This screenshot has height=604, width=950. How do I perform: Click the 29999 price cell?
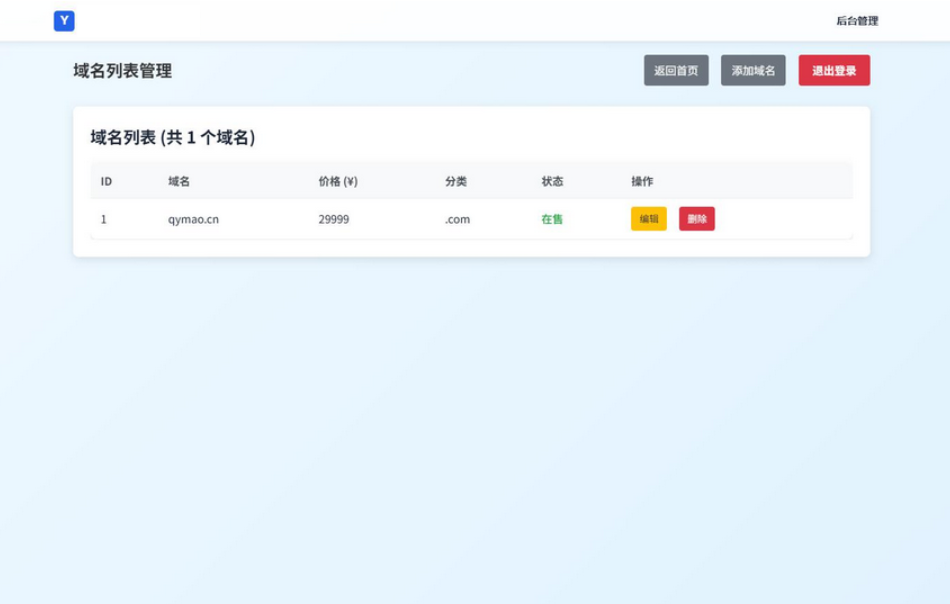click(x=334, y=219)
